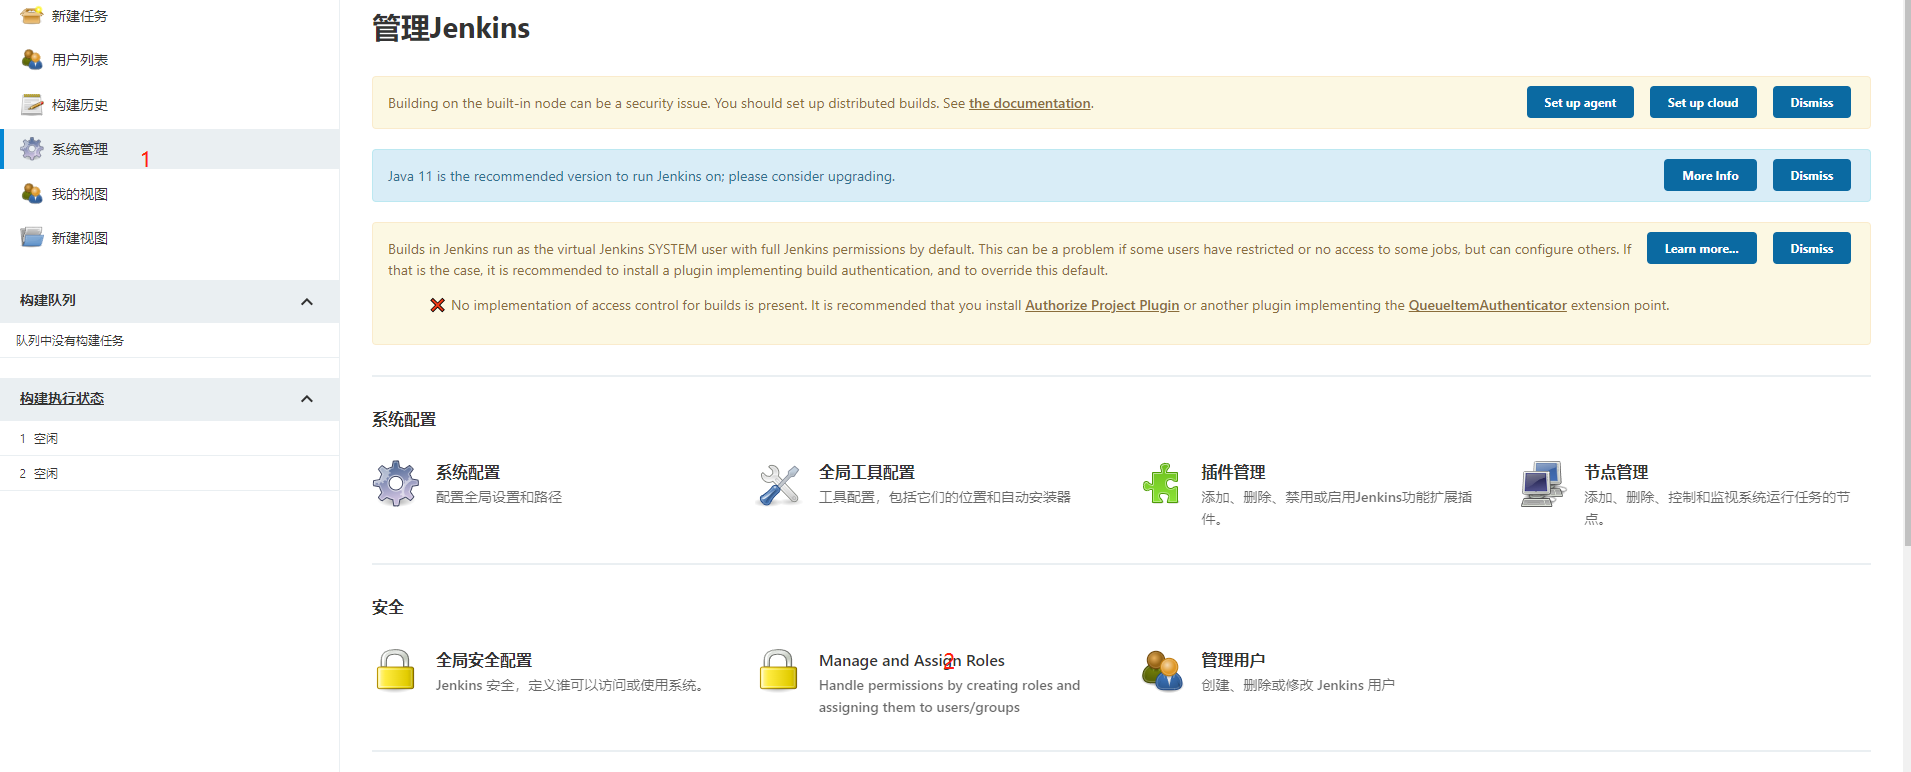This screenshot has height=772, width=1911.
Task: Click the 安全 section heading
Action: tap(388, 607)
